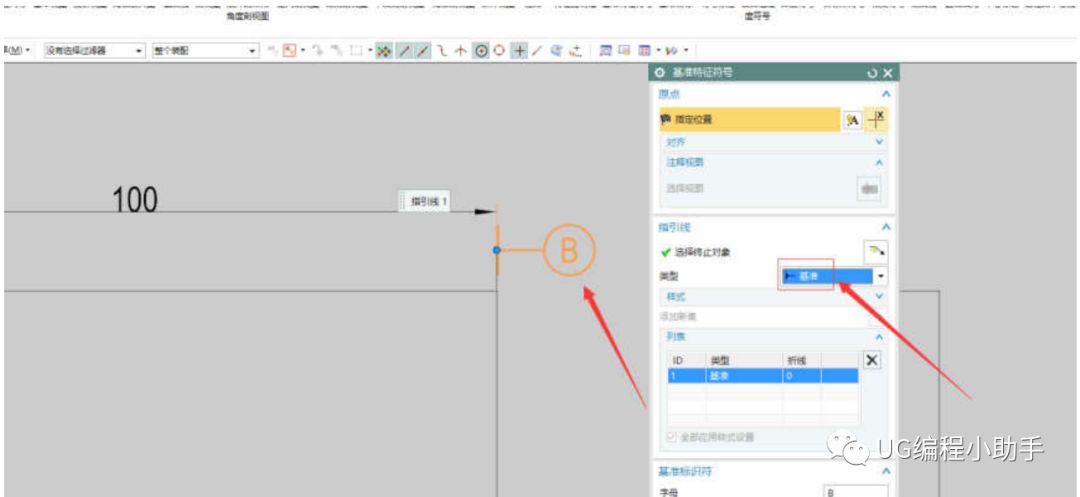Select leader row 1 in the list
Viewport: 1080px width, 497px height.
762,376
